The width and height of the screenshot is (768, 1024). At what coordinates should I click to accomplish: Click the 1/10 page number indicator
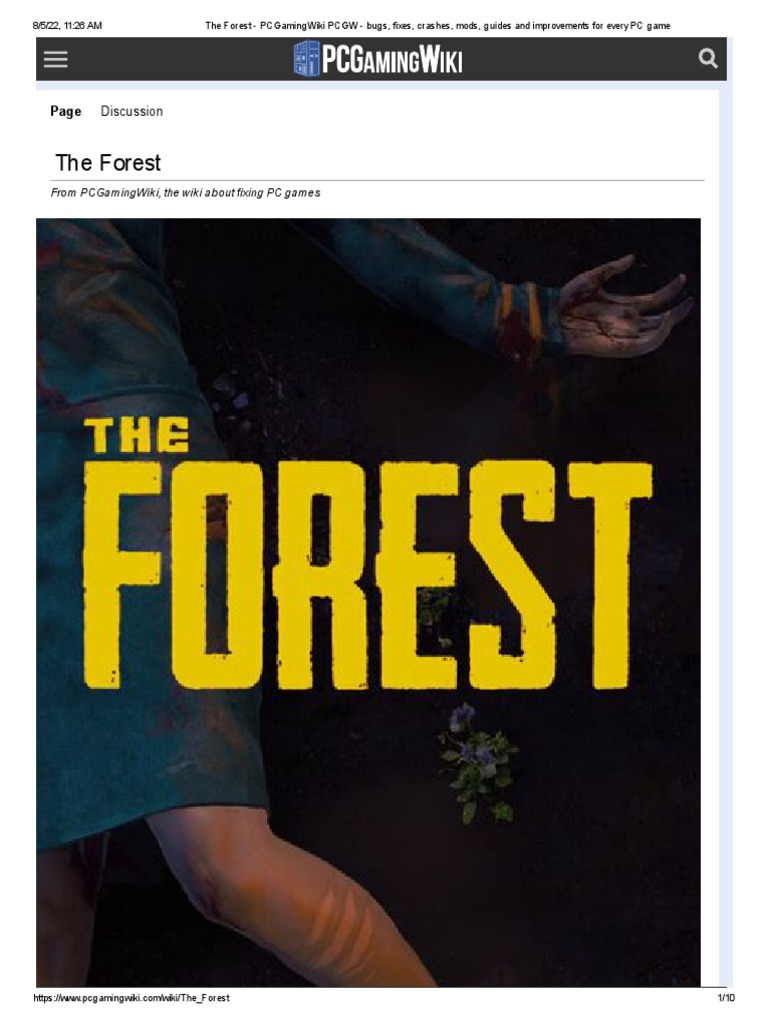[x=725, y=998]
